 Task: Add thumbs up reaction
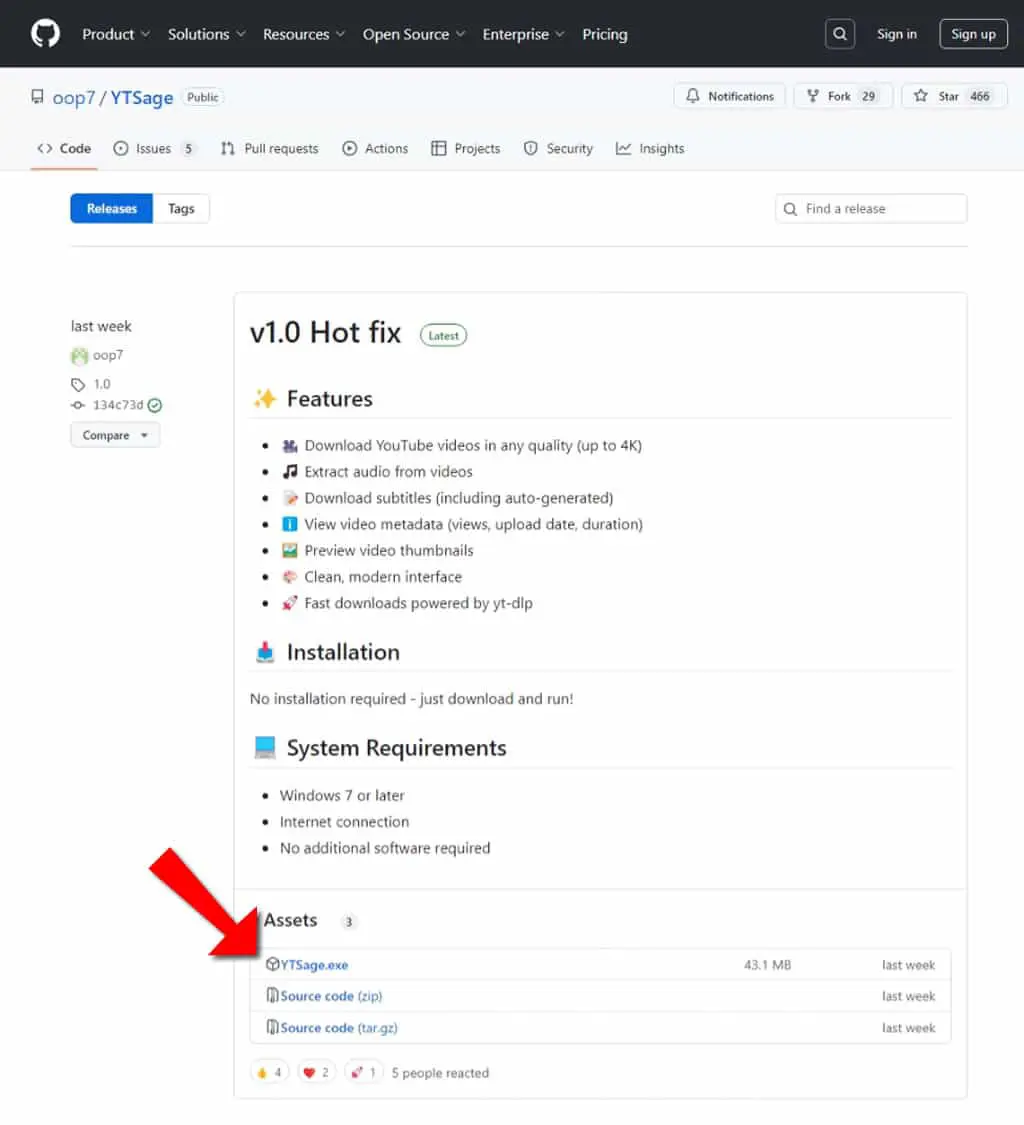269,1073
